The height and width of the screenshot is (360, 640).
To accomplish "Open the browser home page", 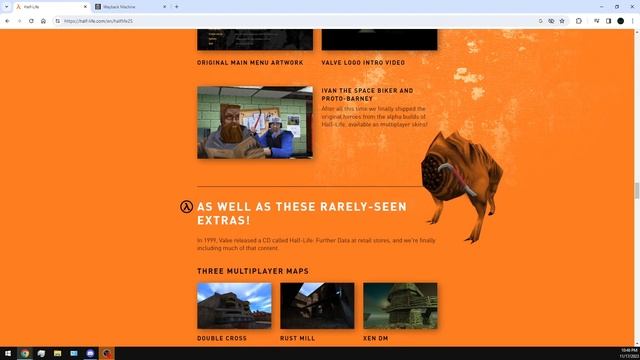I will pyautogui.click(x=43, y=21).
